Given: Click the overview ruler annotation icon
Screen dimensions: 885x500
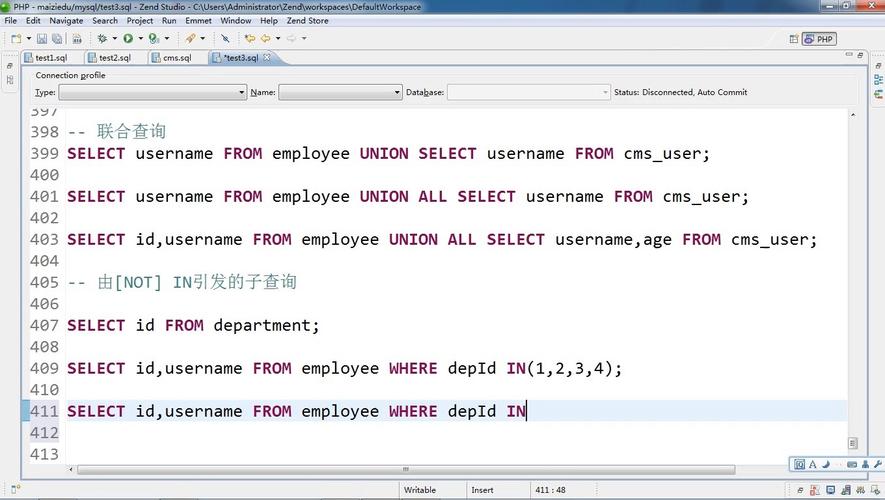Looking at the screenshot, I should point(853,443).
